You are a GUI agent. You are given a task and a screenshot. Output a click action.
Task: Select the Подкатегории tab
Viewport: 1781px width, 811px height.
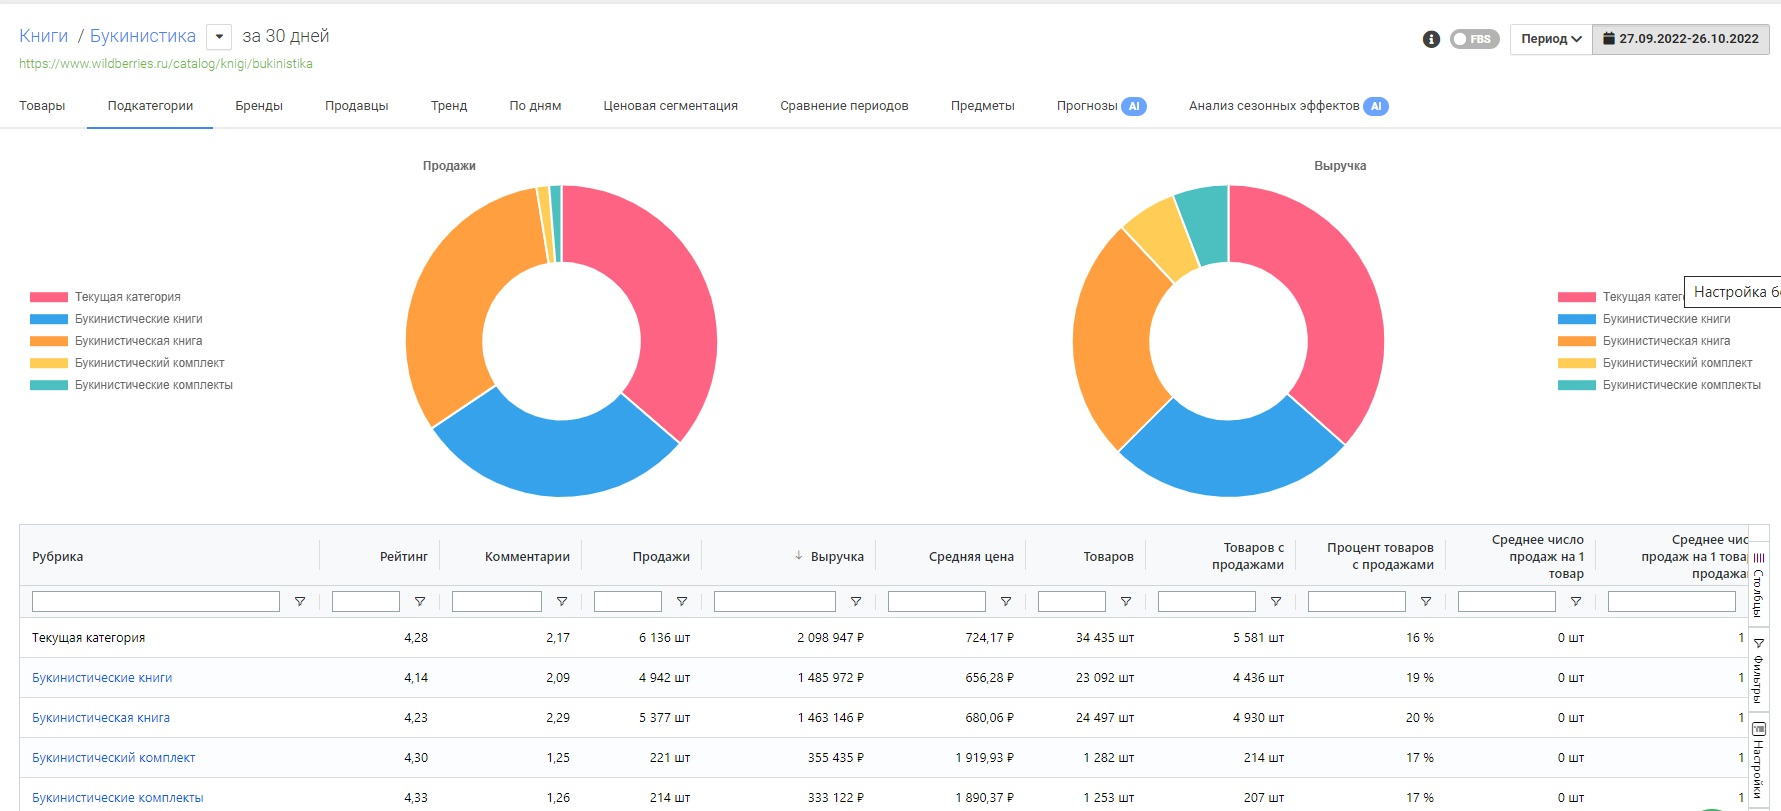(150, 106)
